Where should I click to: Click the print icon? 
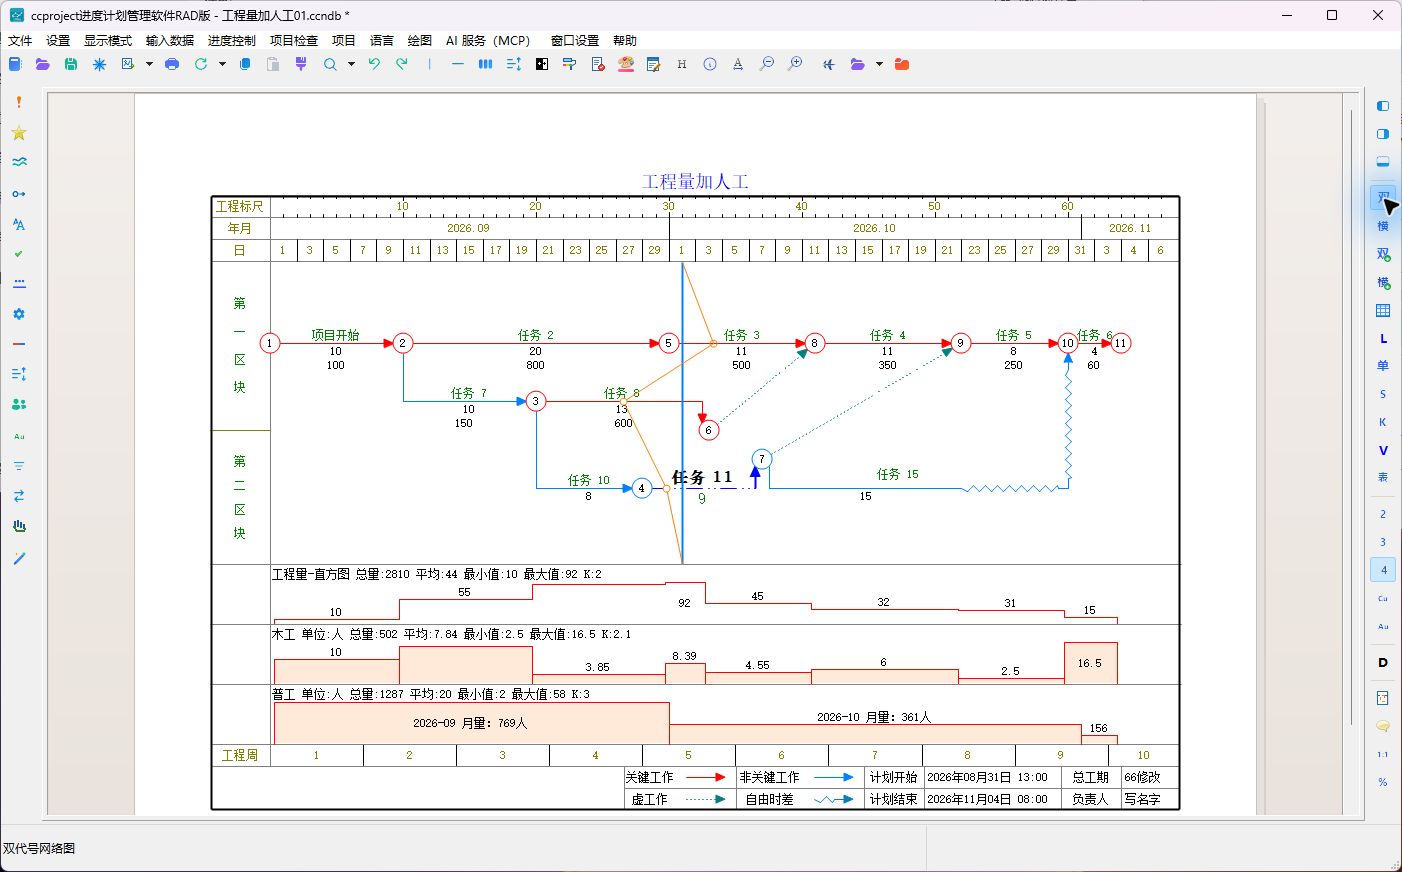pos(172,64)
